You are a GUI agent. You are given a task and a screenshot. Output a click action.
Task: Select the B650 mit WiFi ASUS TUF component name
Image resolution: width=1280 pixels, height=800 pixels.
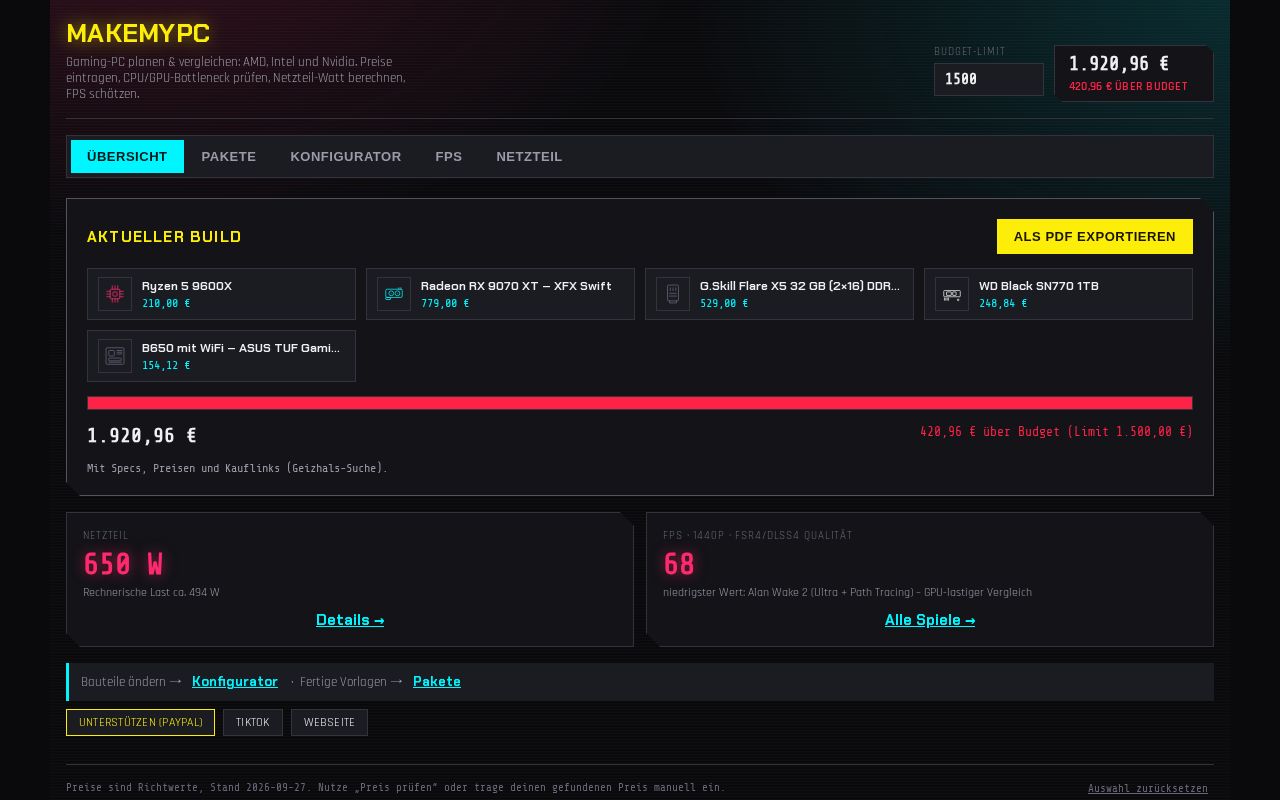[x=241, y=348]
